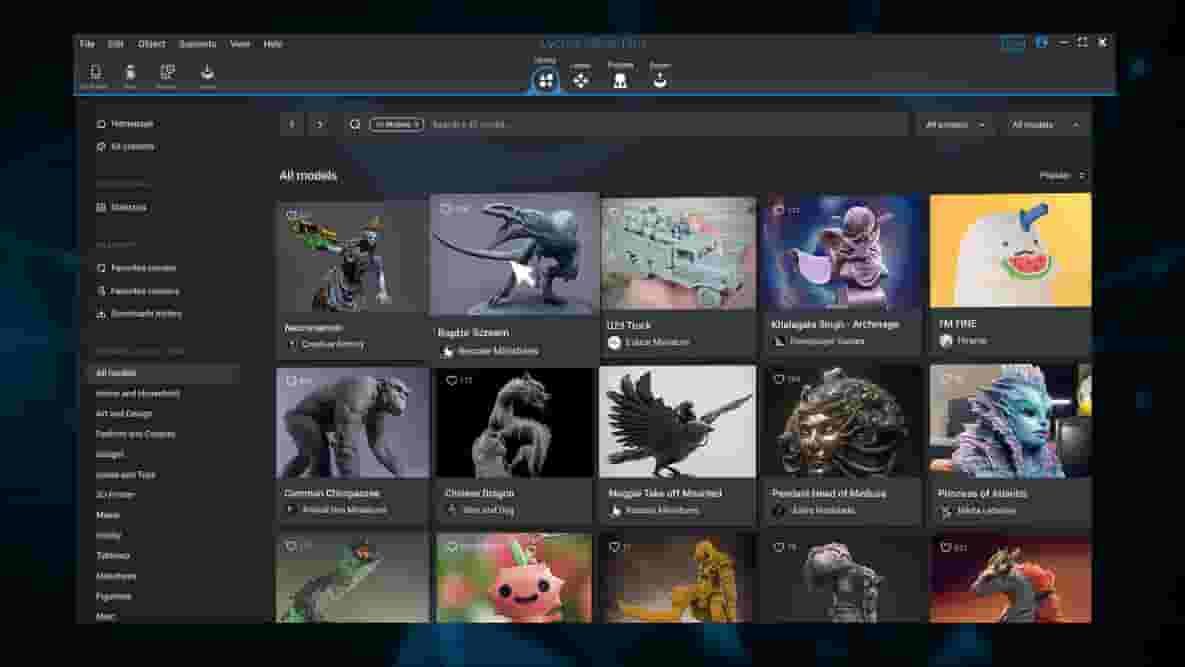The image size is (1185, 667).
Task: Open the Prepare workspace icon
Action: pyautogui.click(x=620, y=79)
